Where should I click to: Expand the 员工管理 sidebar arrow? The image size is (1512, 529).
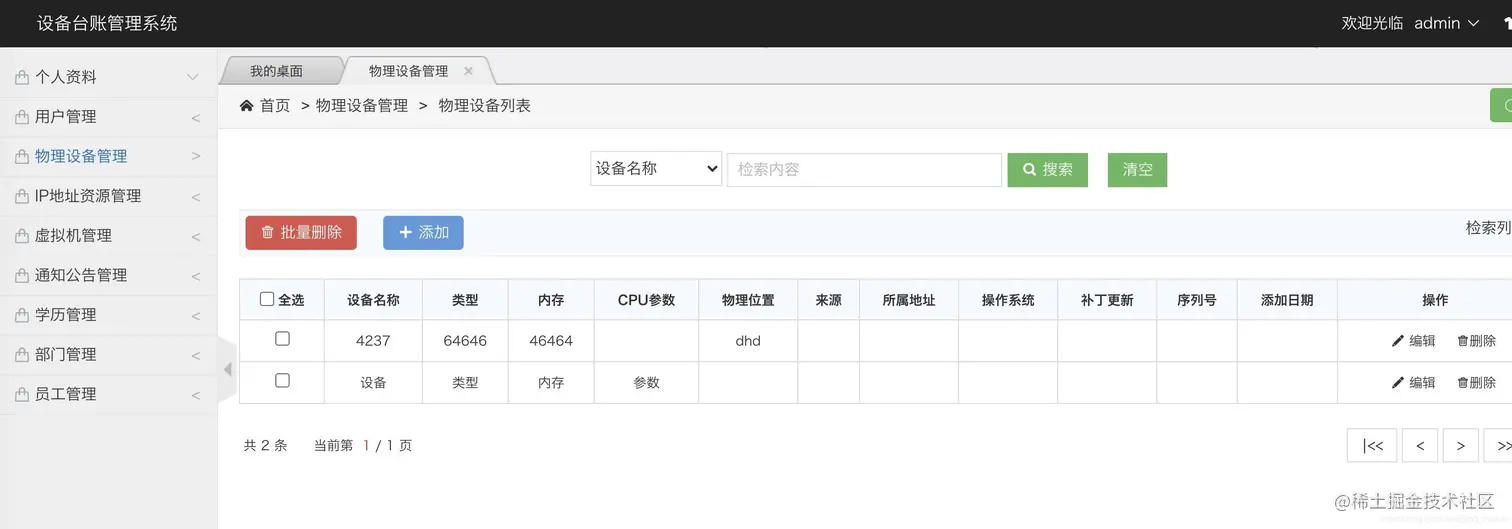coord(196,395)
